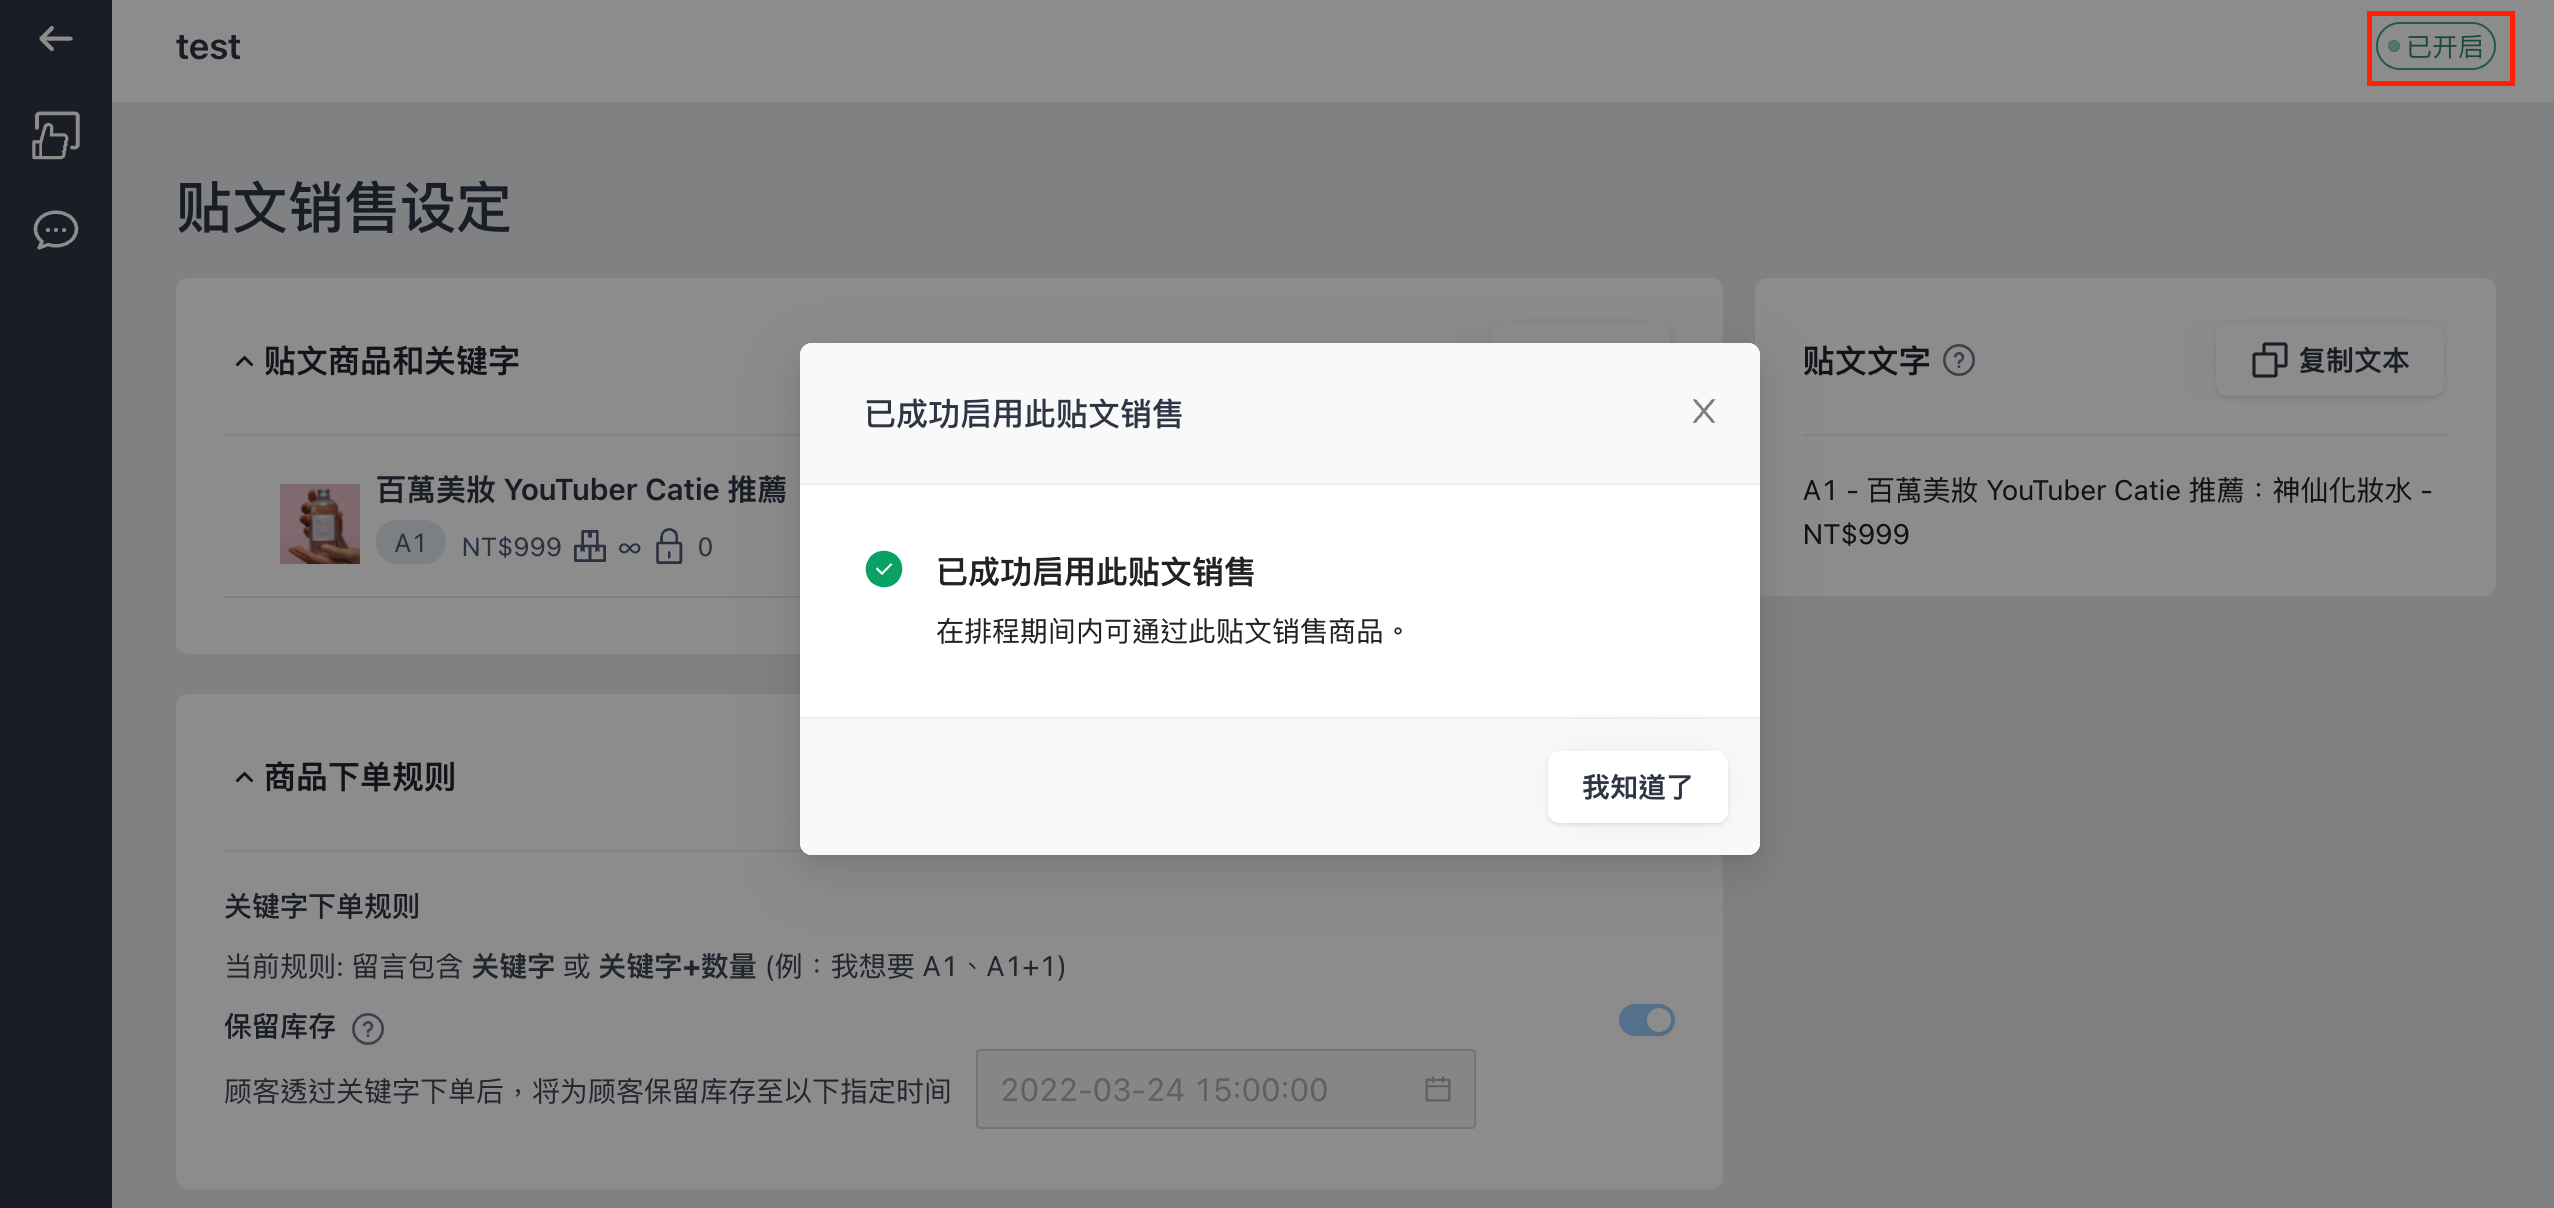This screenshot has width=2554, height=1208.
Task: Toggle the 保留库存 switch
Action: [1646, 1020]
